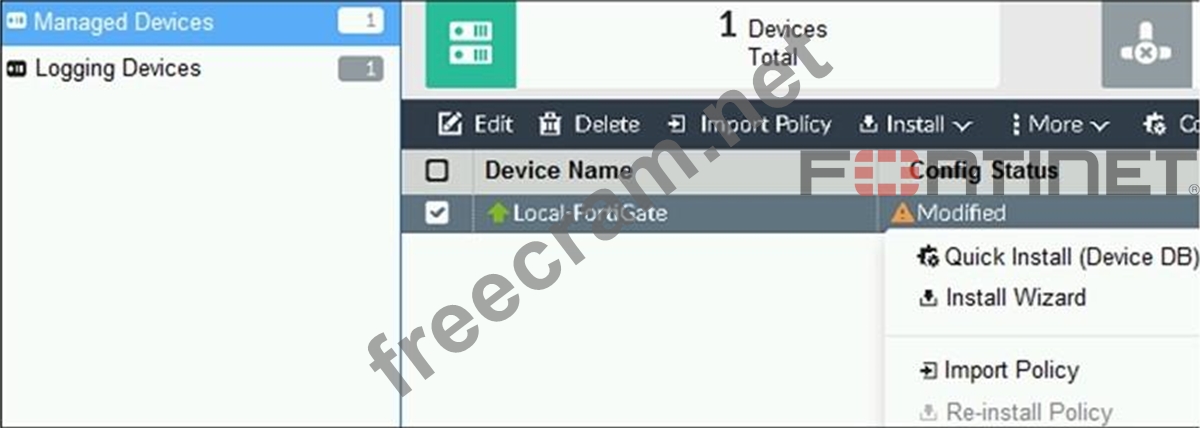Open the Install dropdown menu

[915, 125]
